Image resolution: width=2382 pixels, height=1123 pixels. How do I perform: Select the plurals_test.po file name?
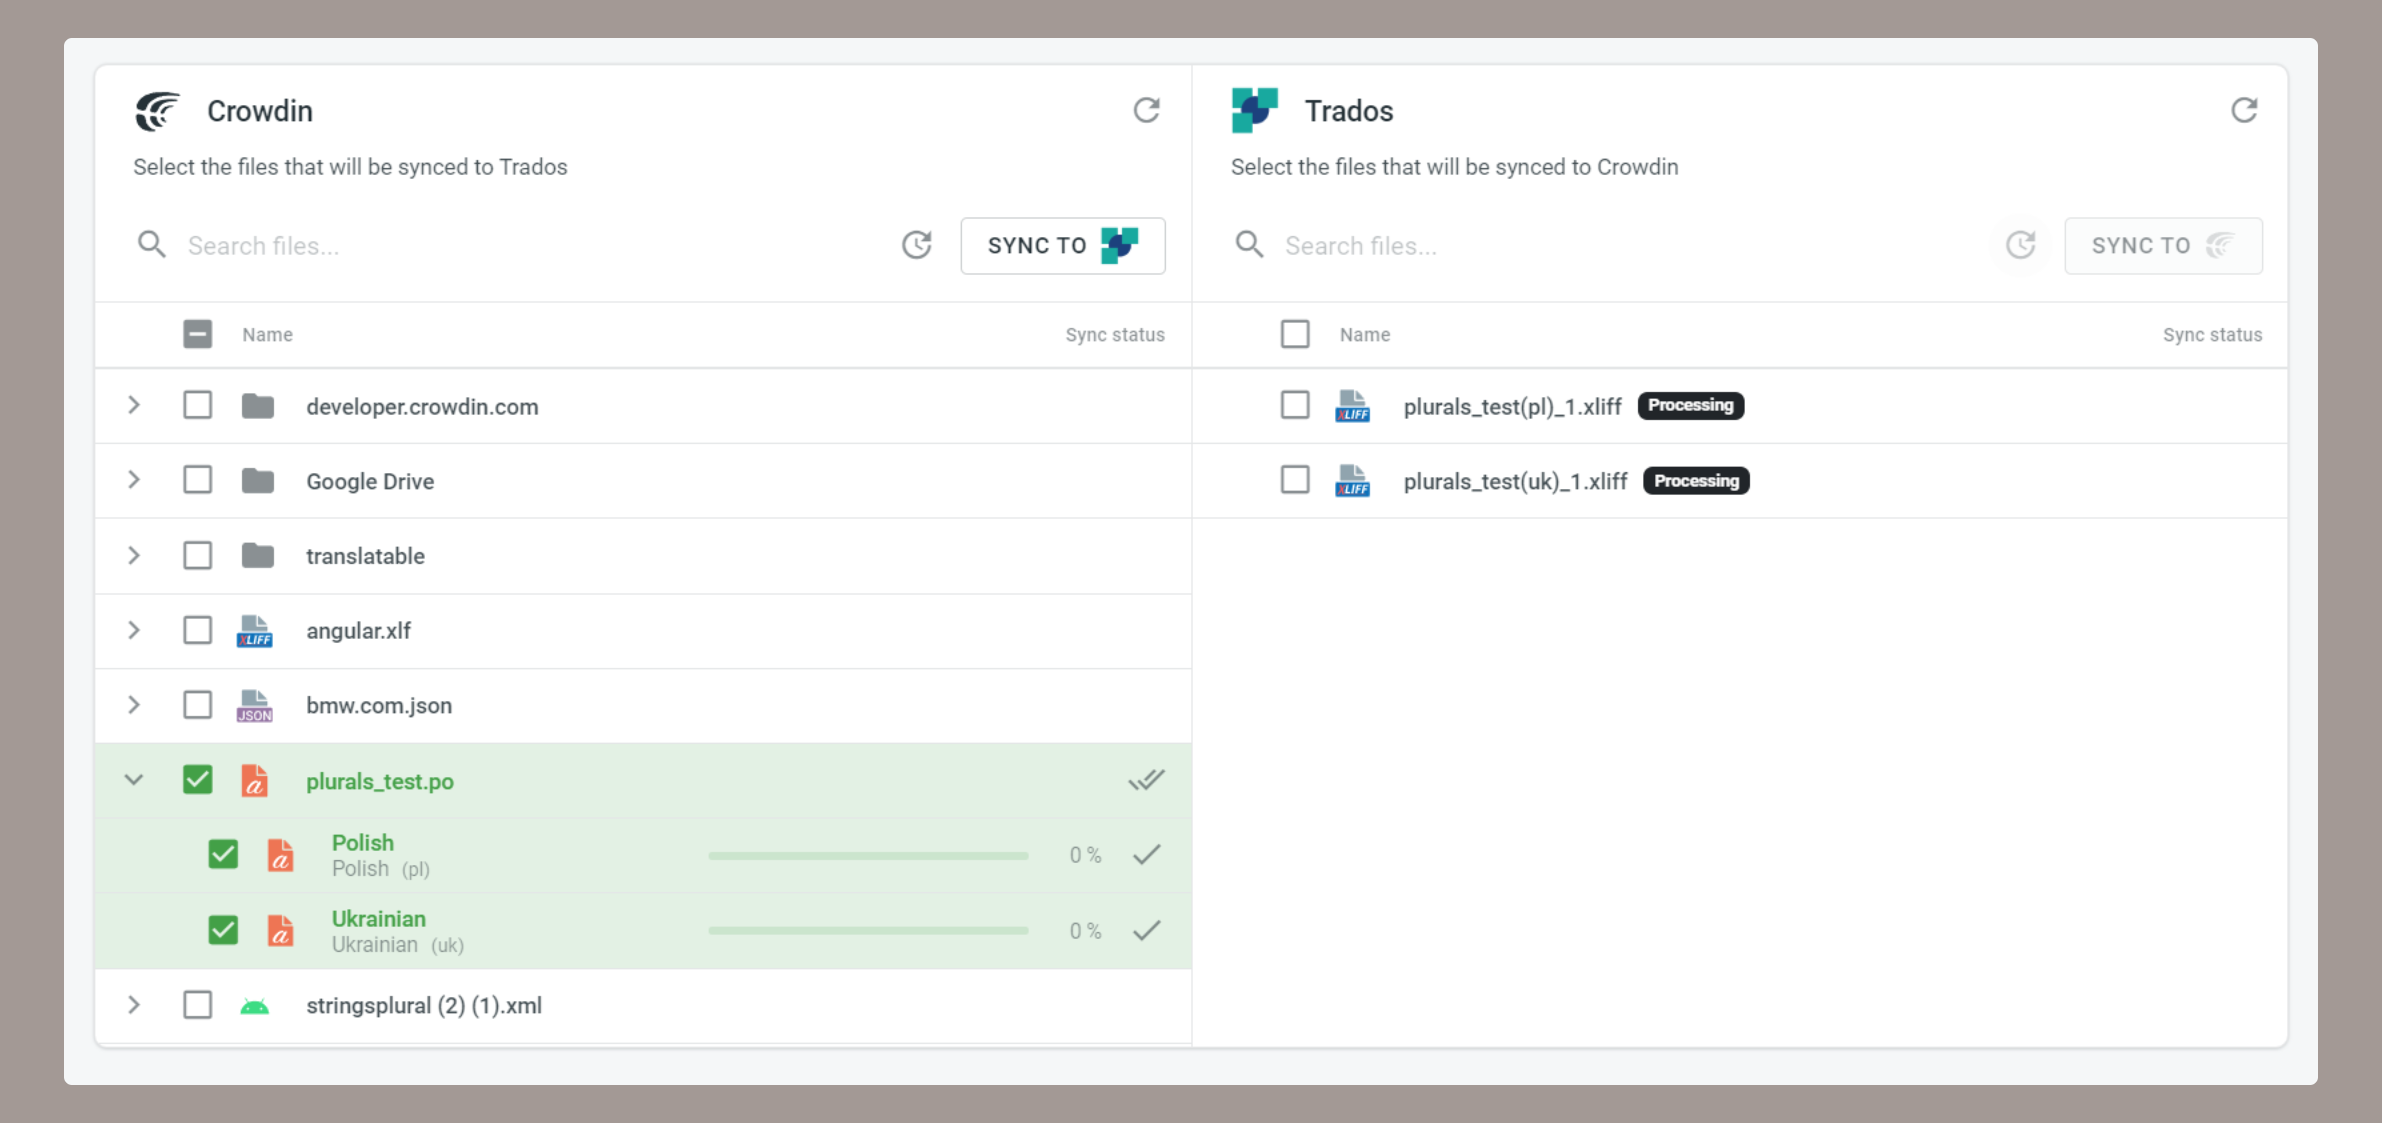coord(380,782)
